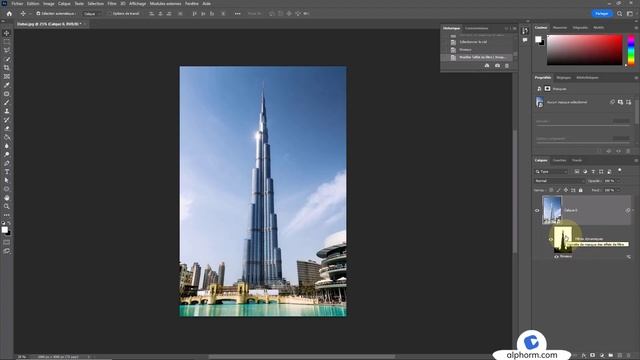
Task: Toggle visibility of the Niveaux smart filter
Action: coord(556,257)
